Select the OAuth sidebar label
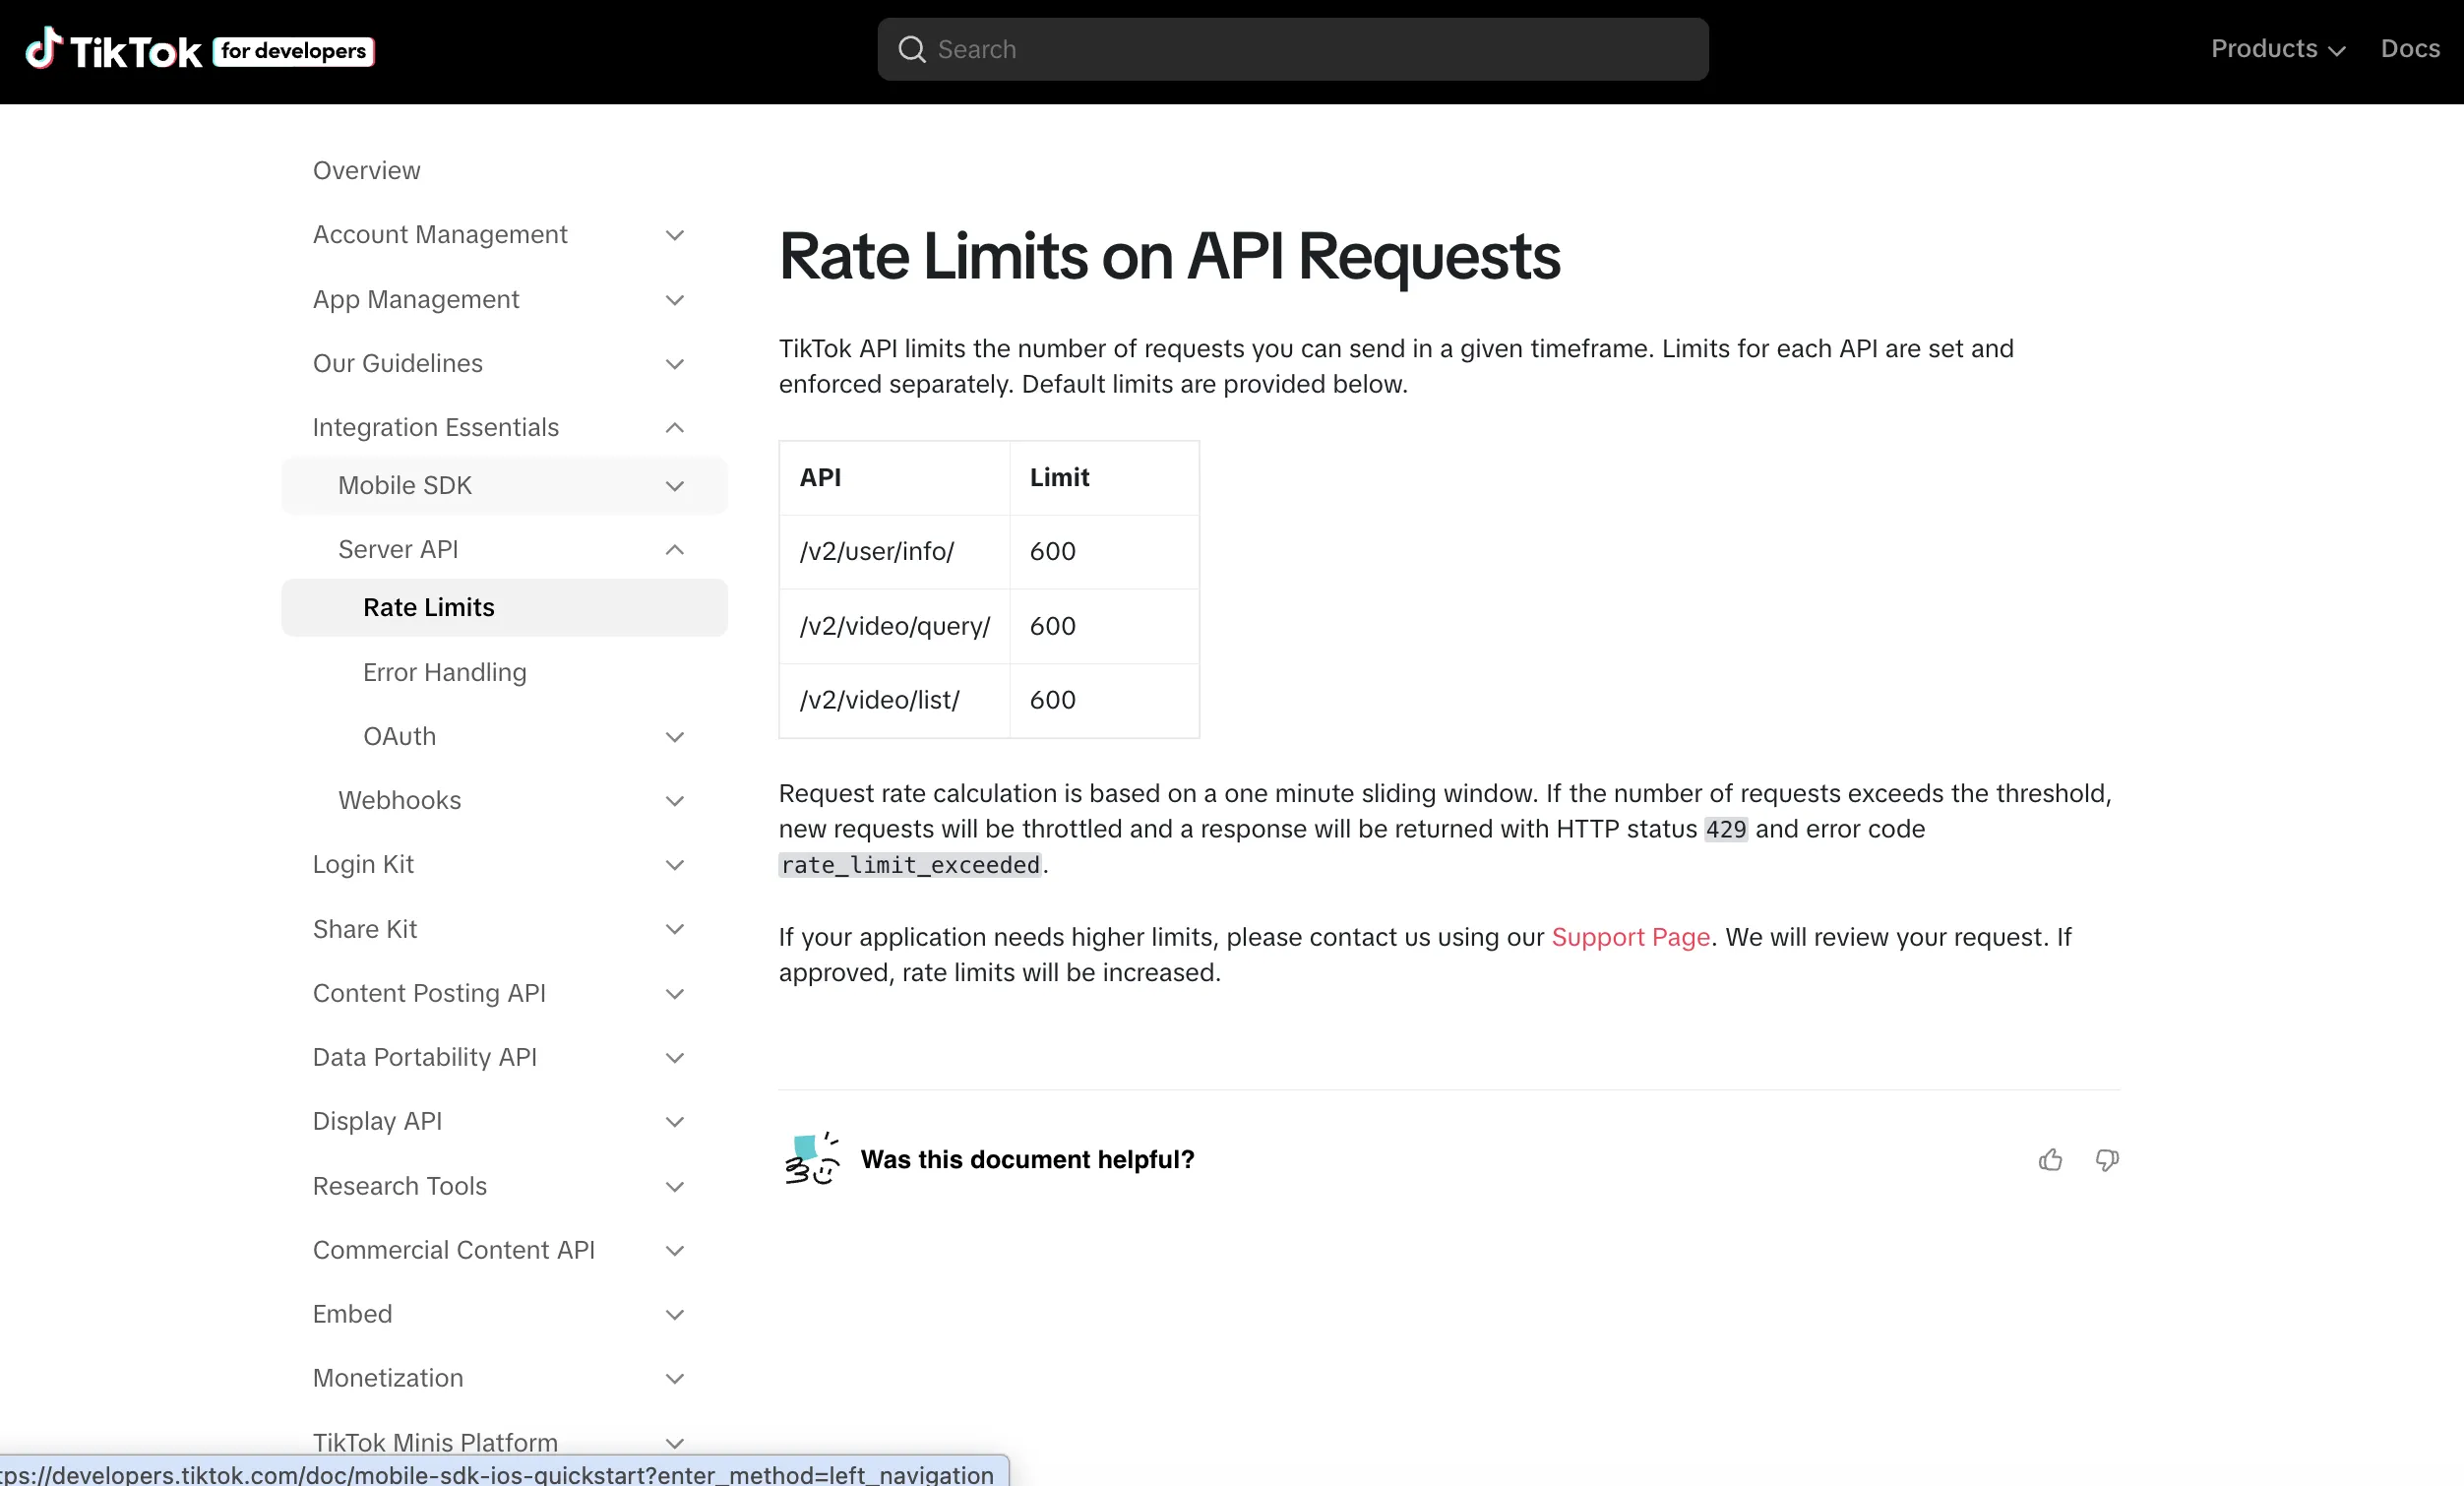Screen dimensions: 2464x1486 coord(399,736)
